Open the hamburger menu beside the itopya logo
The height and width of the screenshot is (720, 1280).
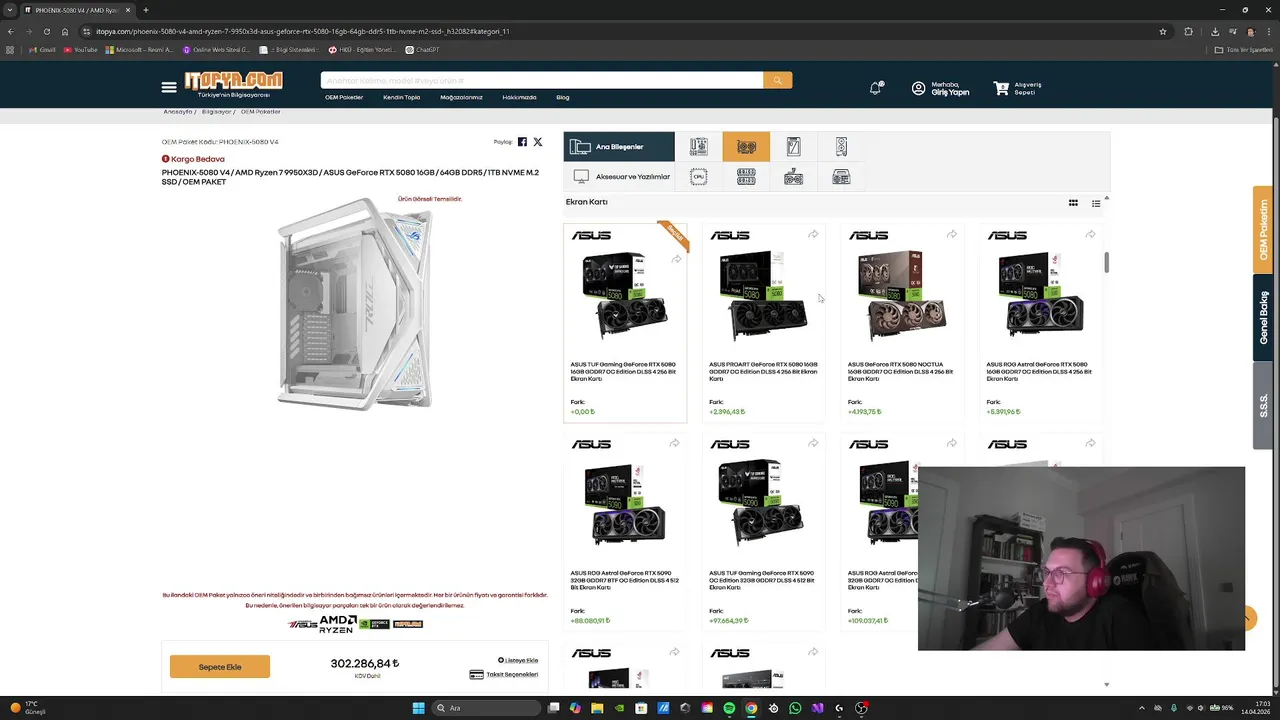[169, 88]
